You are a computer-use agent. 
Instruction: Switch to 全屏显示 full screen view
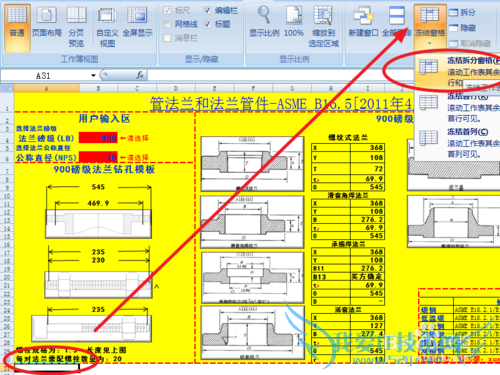(x=137, y=23)
